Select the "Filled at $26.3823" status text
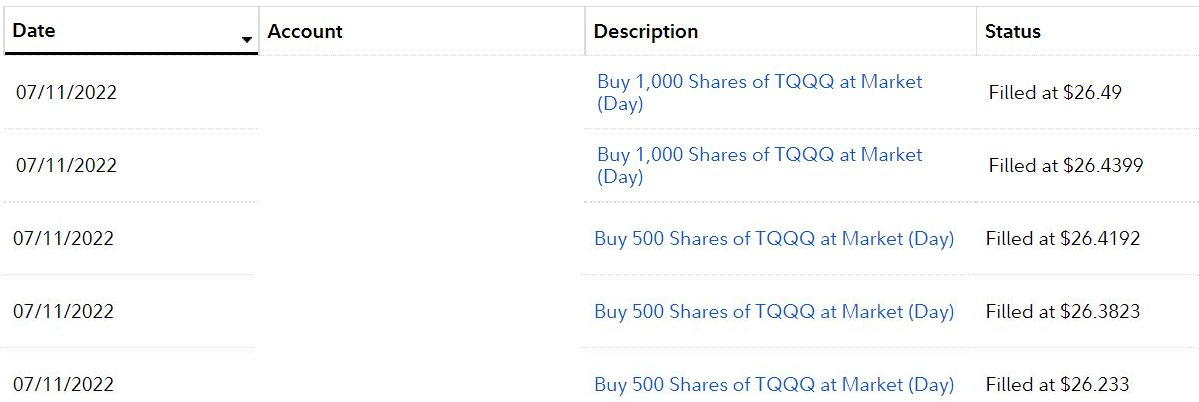1199x402 pixels. [x=1063, y=312]
